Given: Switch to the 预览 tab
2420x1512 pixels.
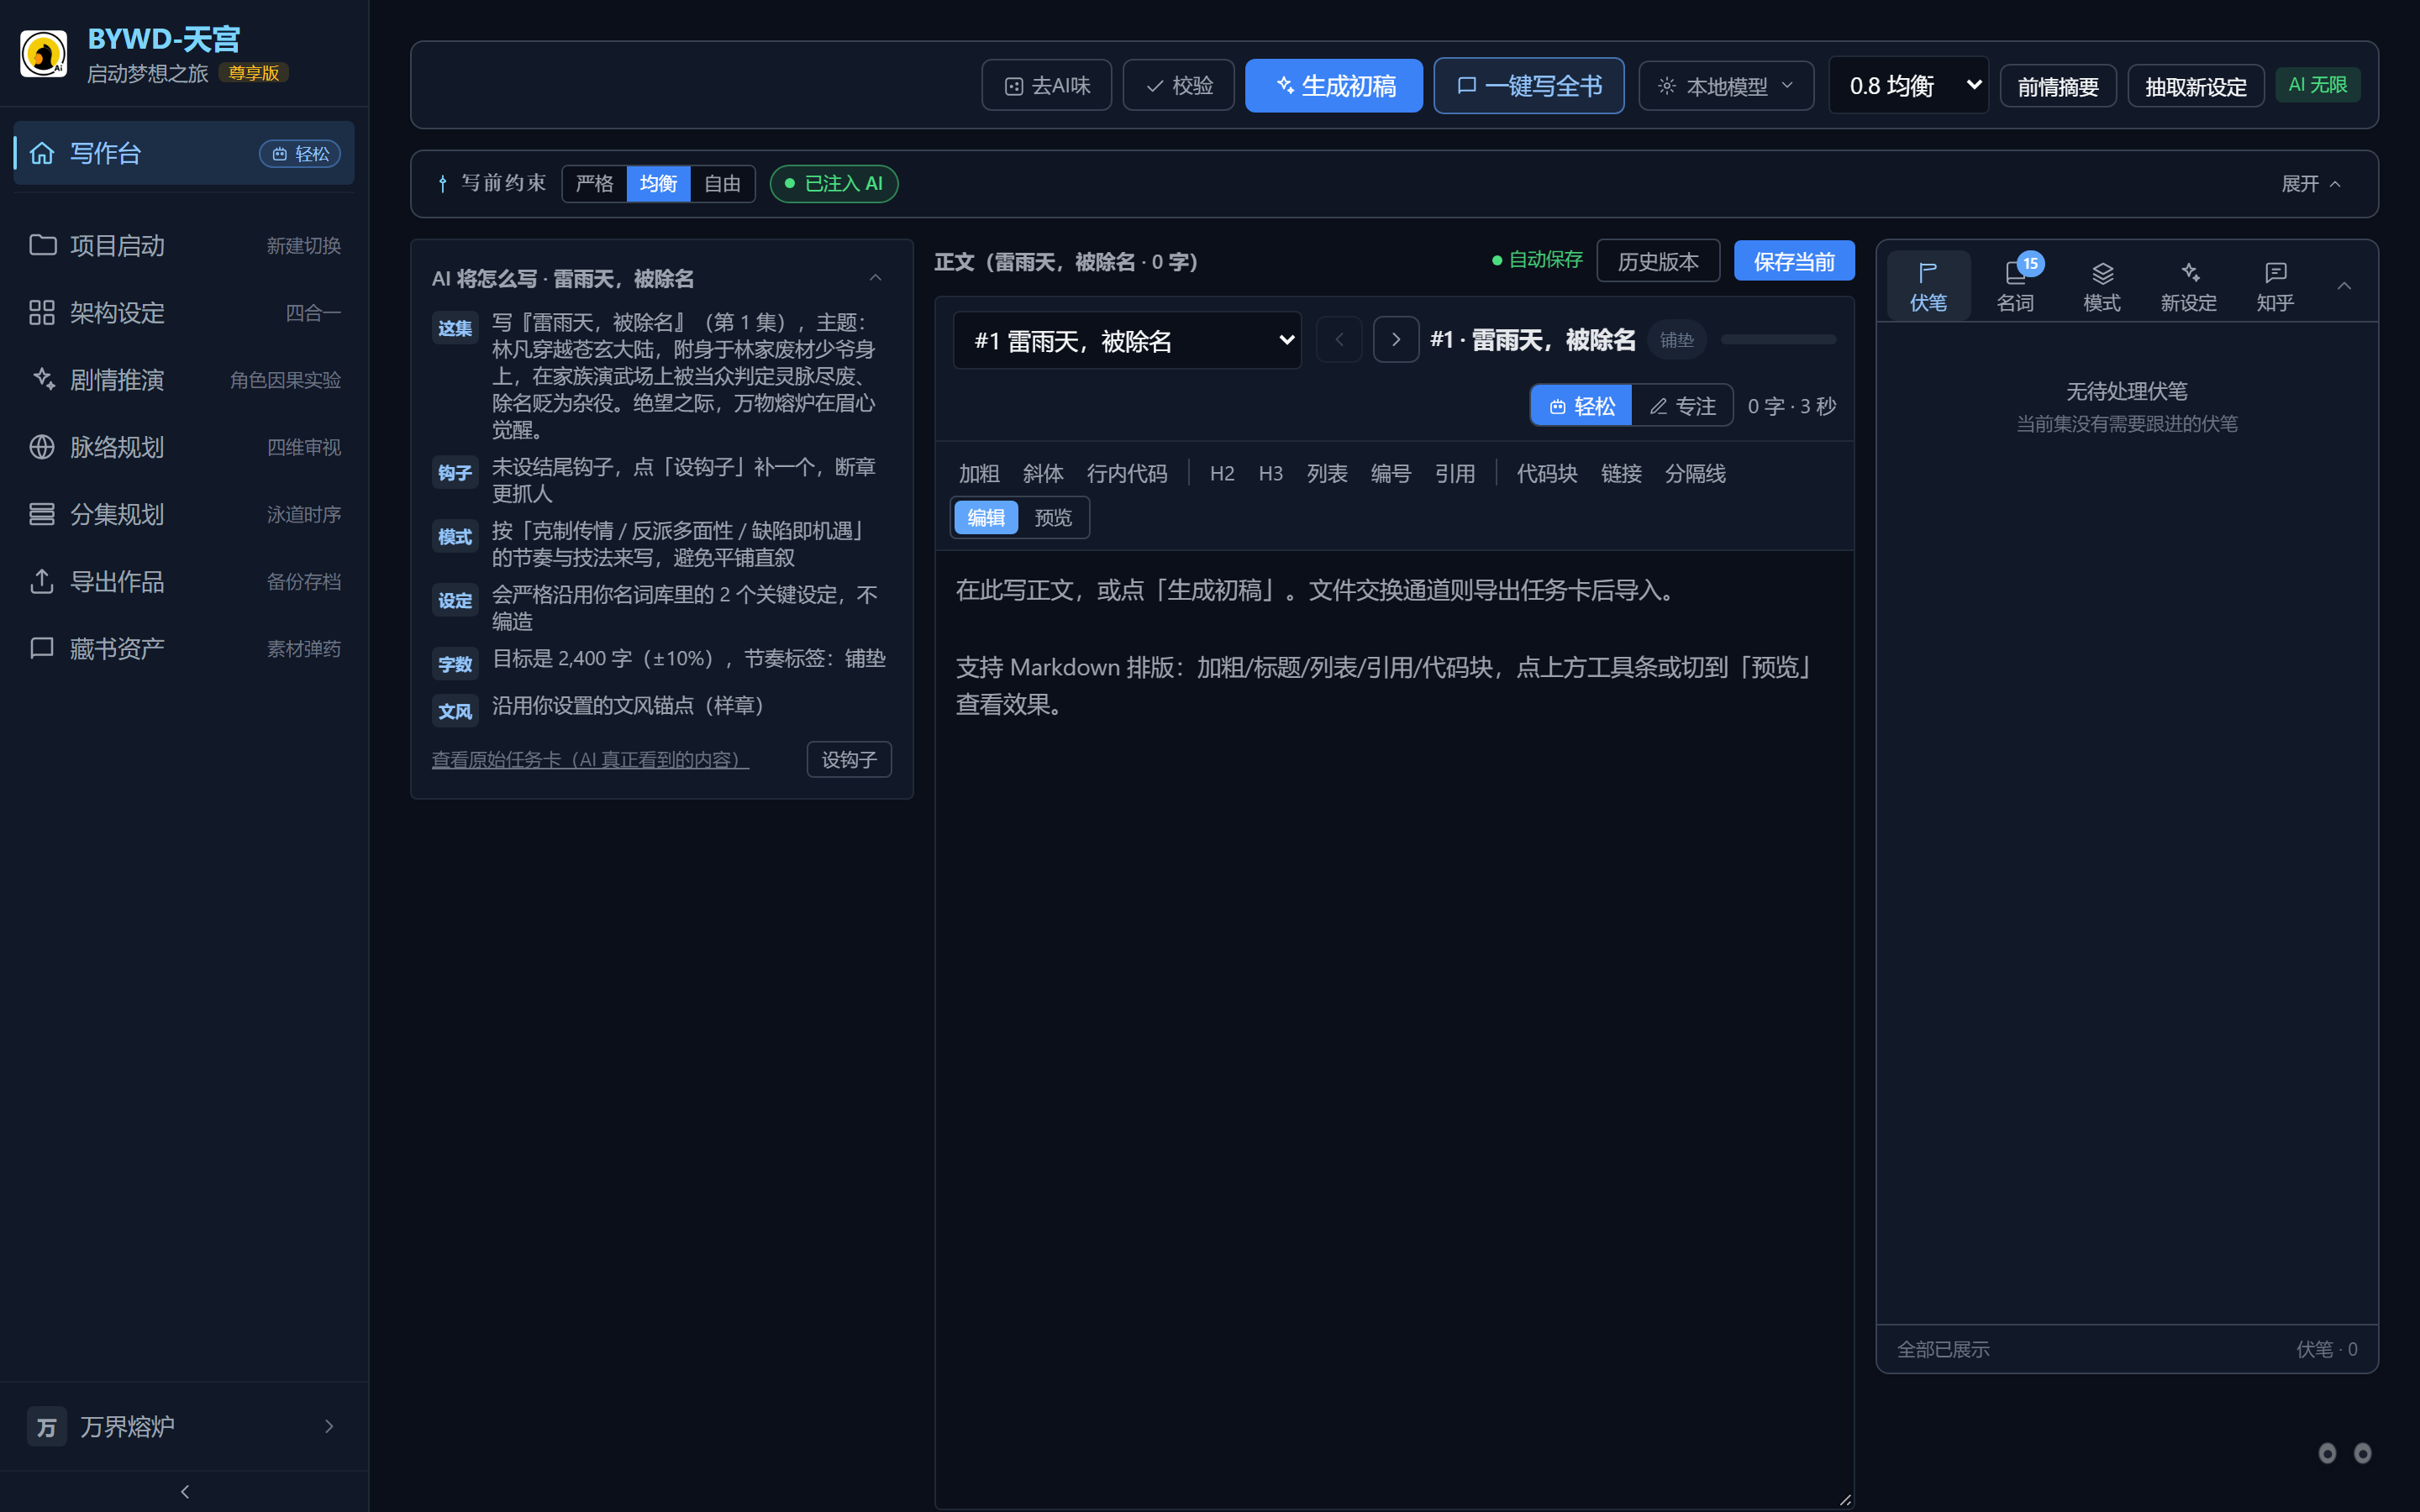Looking at the screenshot, I should 1053,518.
